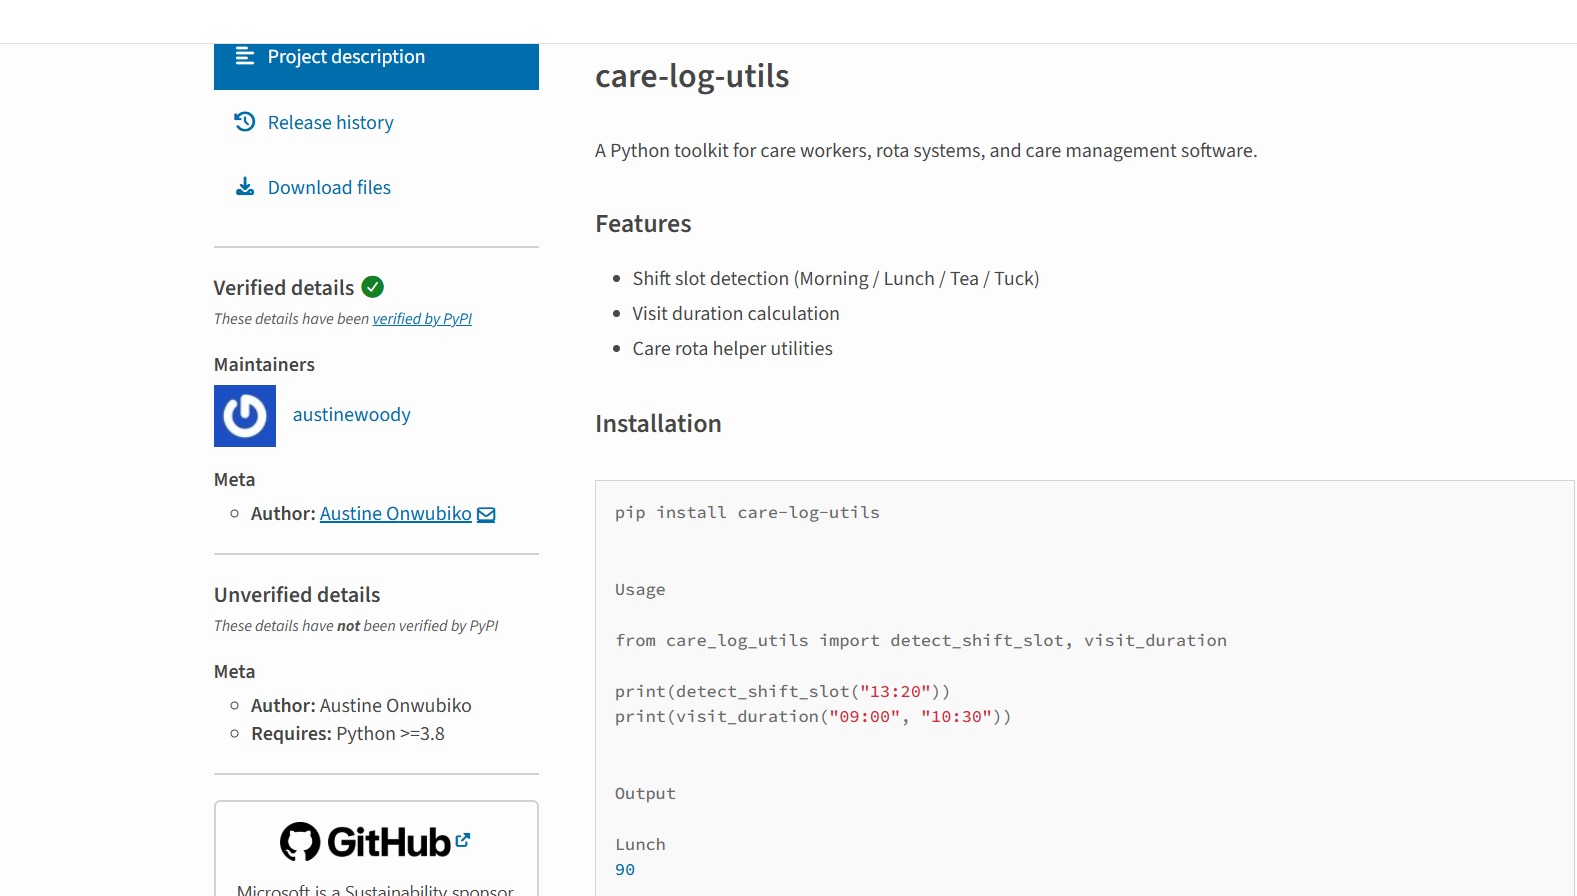Viewport: 1577px width, 896px height.
Task: Click the 'Features' heading
Action: [x=643, y=224]
